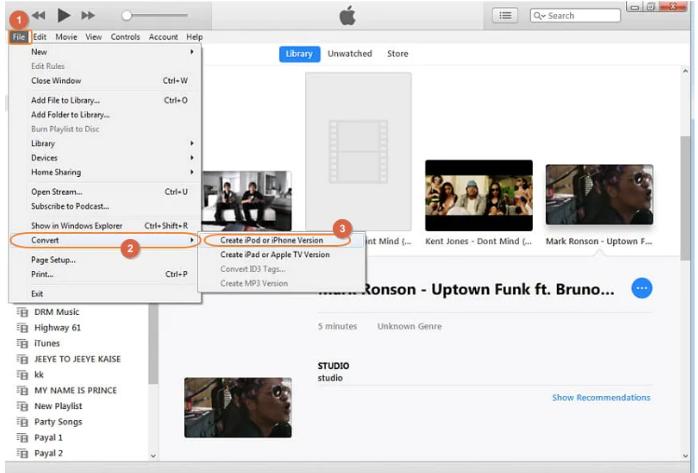Select JEEYE TO JEEYE KAISE playlist
This screenshot has height=473, width=698.
78,359
